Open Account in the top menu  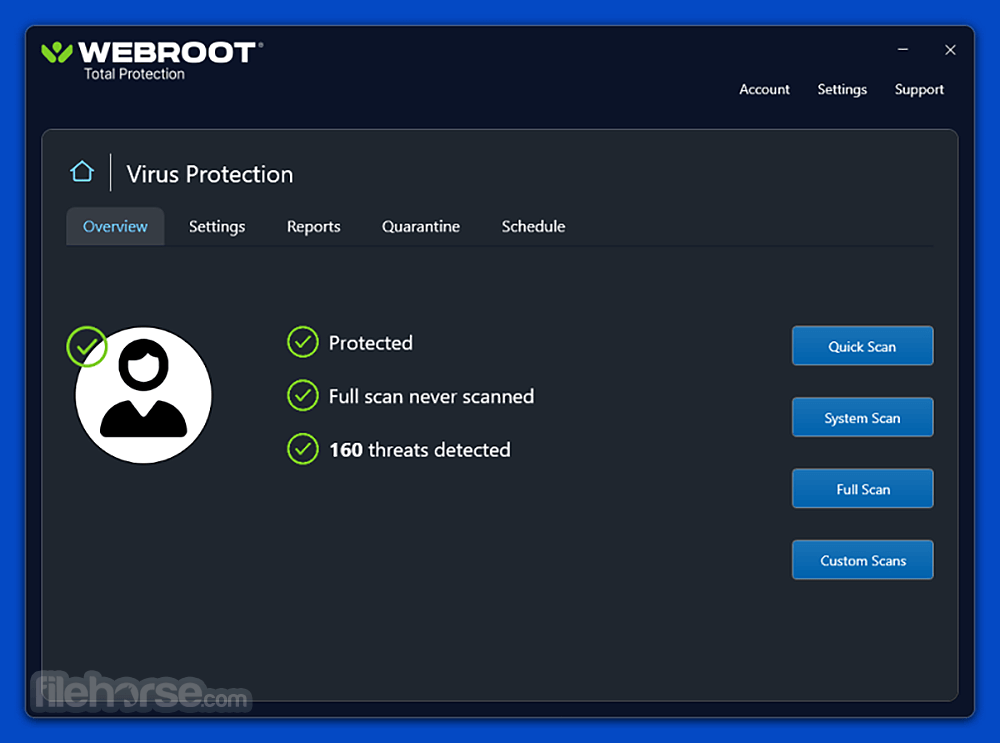pos(764,89)
